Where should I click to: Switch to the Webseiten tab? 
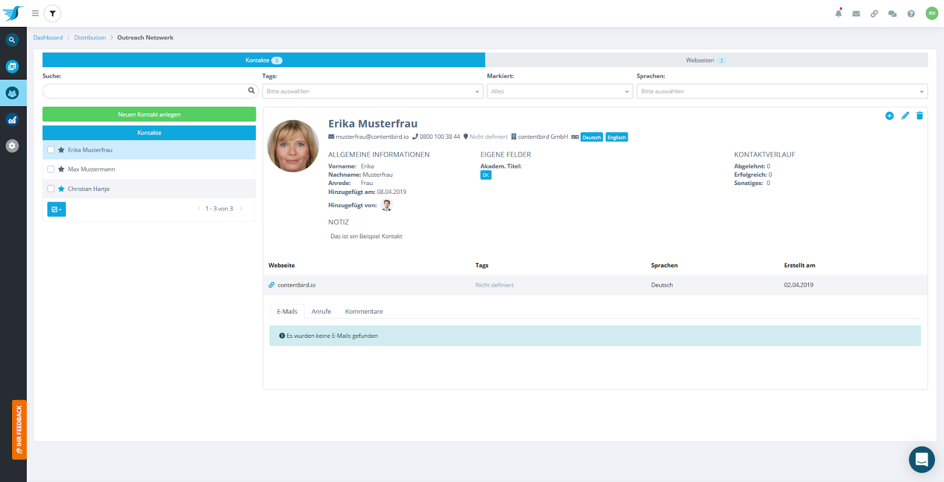[705, 60]
